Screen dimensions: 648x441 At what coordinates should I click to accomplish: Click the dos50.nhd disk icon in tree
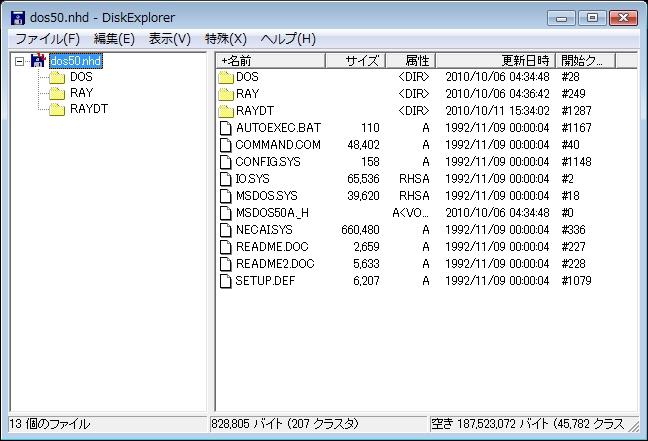point(38,61)
